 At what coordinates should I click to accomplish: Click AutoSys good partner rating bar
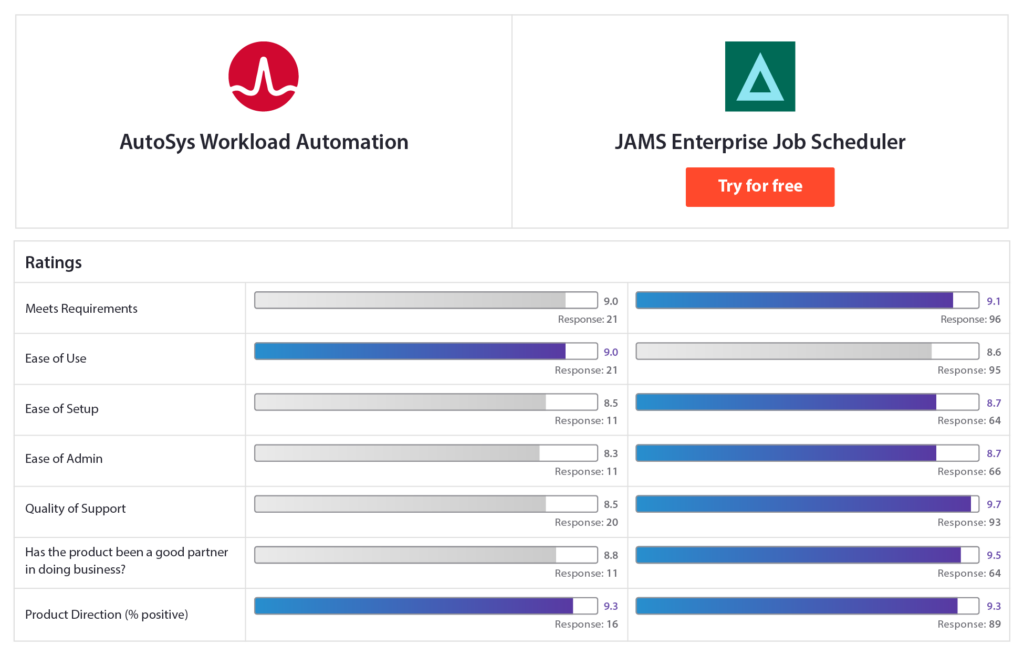click(426, 555)
